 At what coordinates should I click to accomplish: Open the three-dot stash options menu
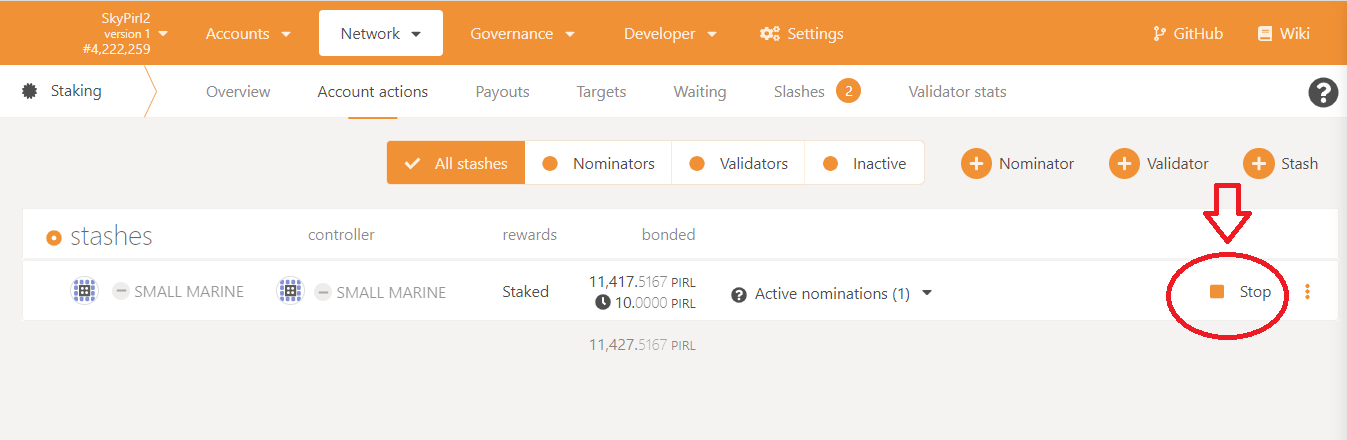pos(1308,292)
